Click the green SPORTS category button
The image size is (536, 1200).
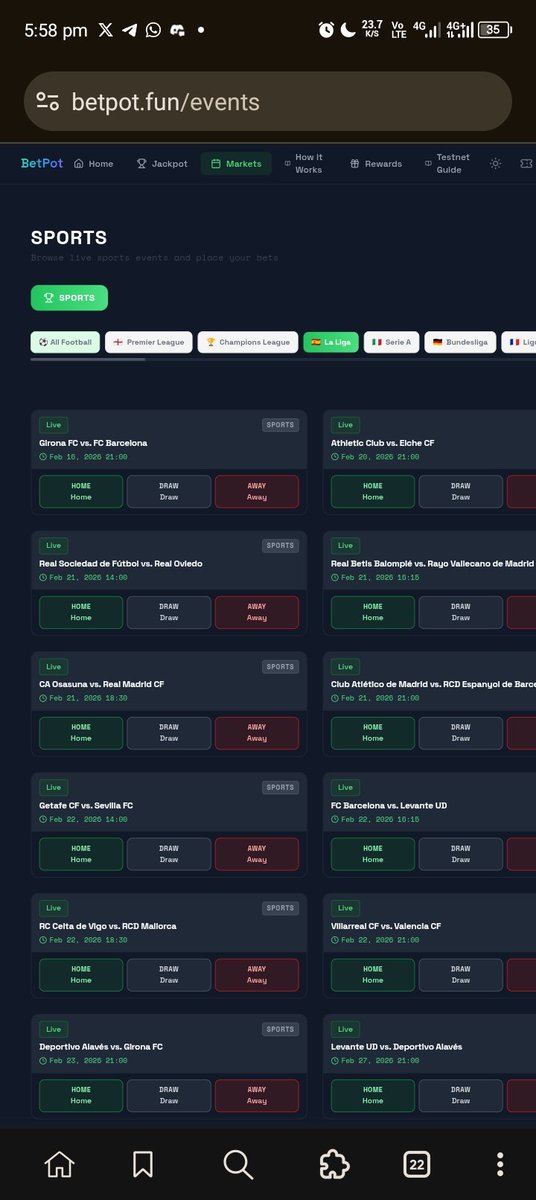pos(69,297)
